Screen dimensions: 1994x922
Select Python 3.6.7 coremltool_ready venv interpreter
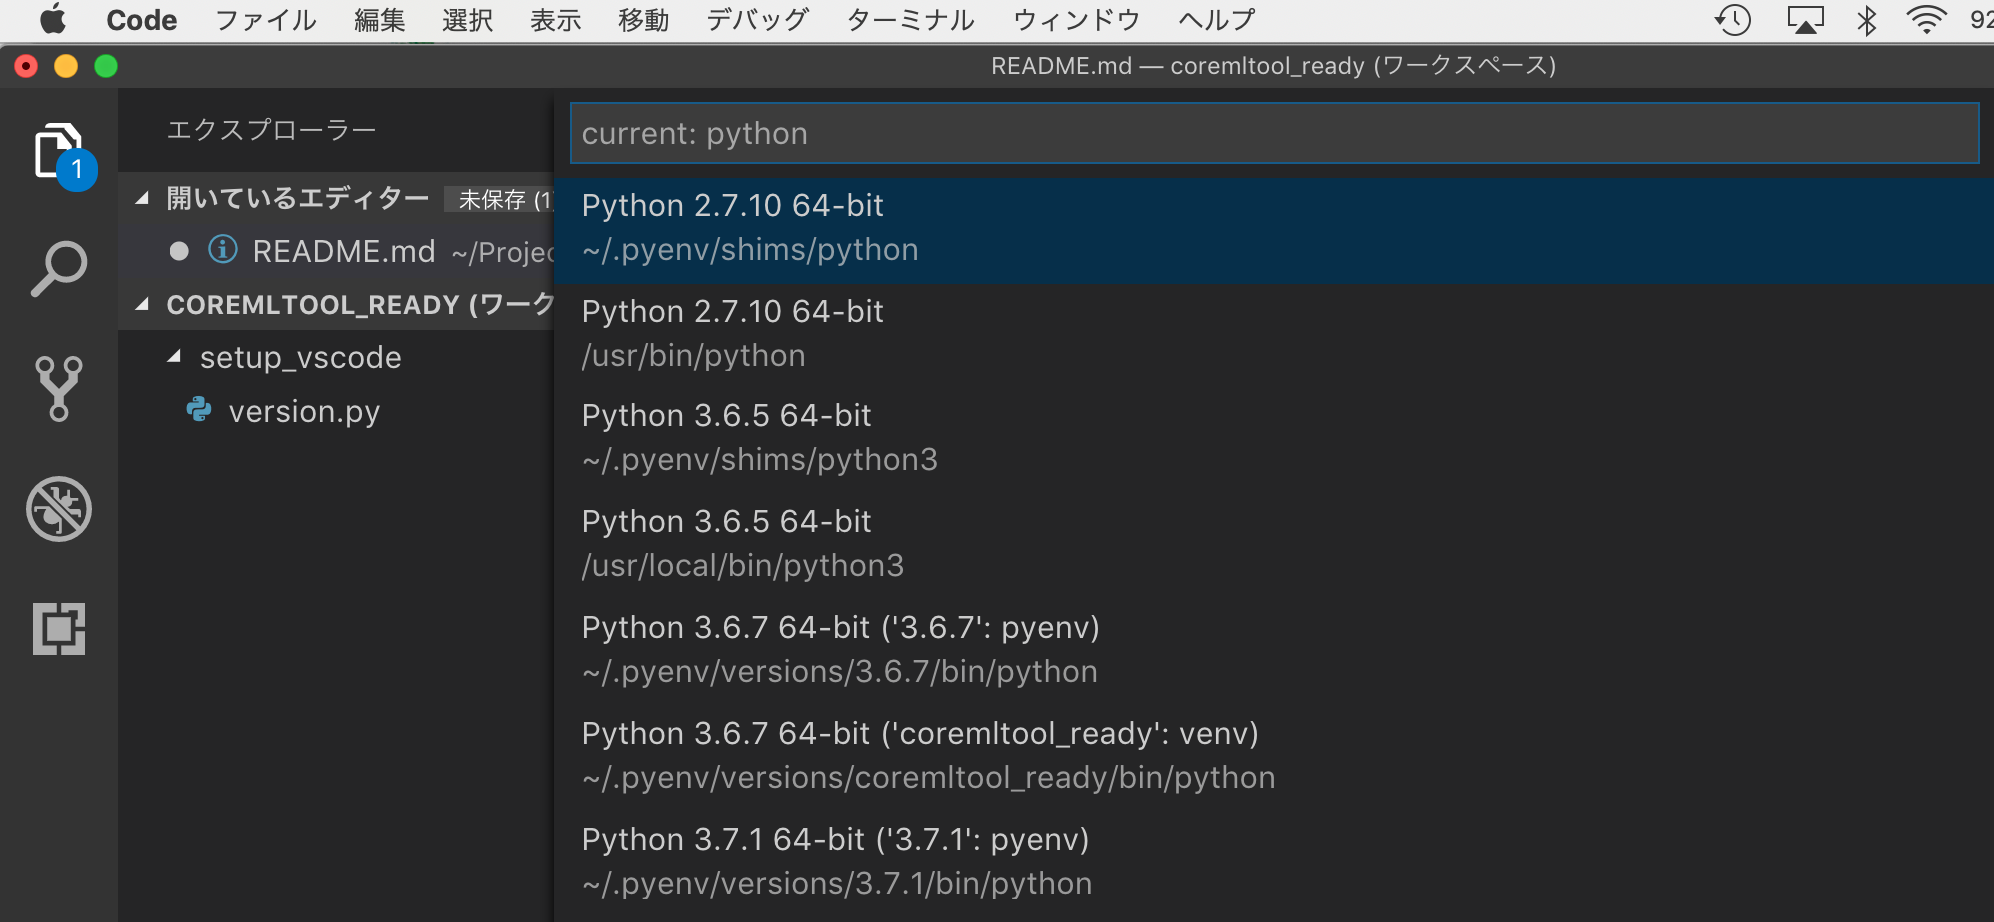click(x=1274, y=755)
